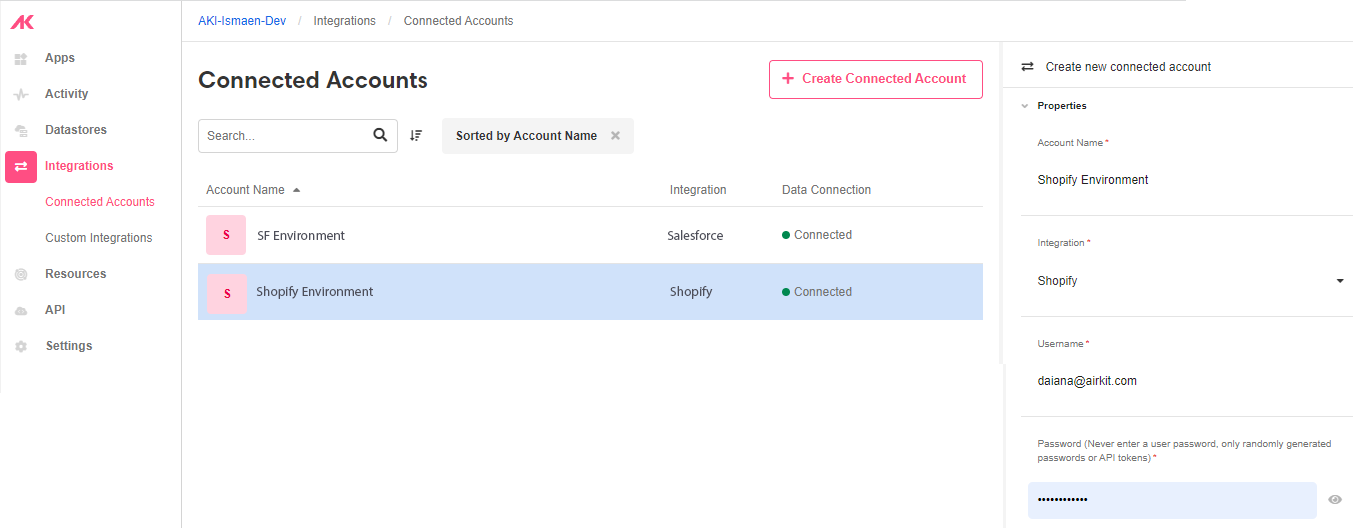Click the Shopify integration cell in the table
Screen dimensions: 1353x528
pyautogui.click(x=691, y=292)
